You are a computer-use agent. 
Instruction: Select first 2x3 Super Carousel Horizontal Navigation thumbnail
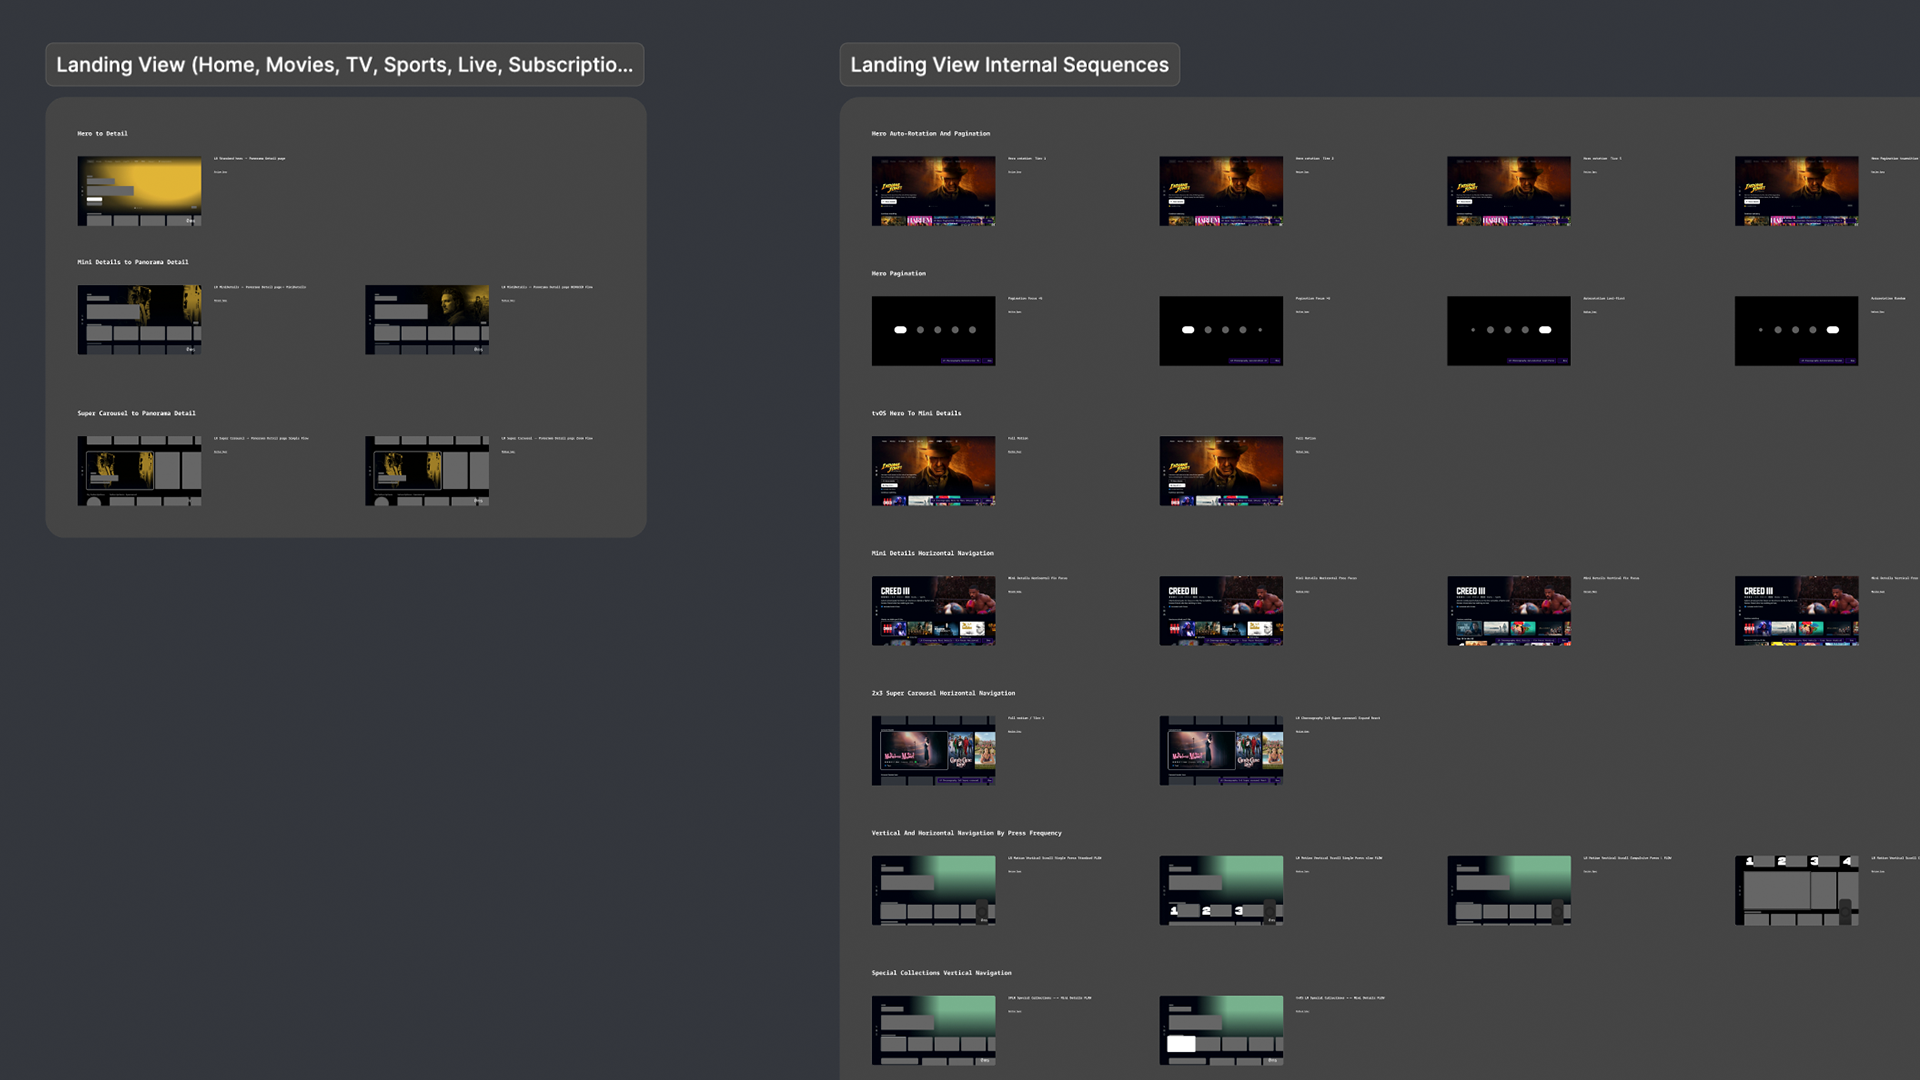click(x=933, y=751)
